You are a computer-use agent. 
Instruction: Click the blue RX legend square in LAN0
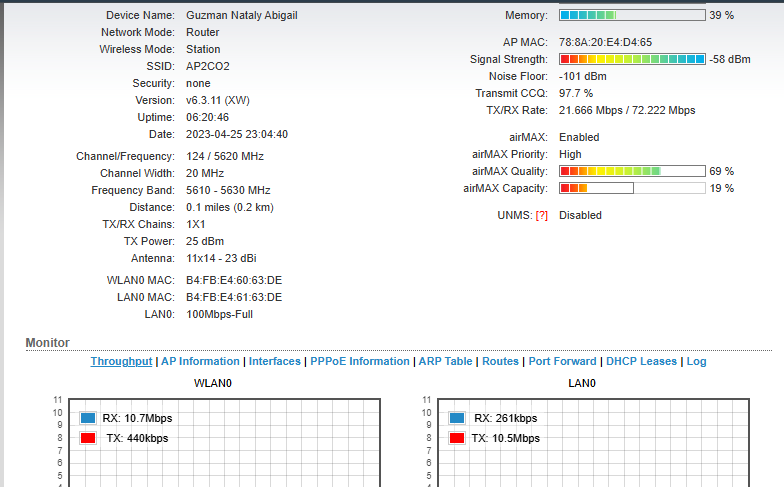pos(457,418)
